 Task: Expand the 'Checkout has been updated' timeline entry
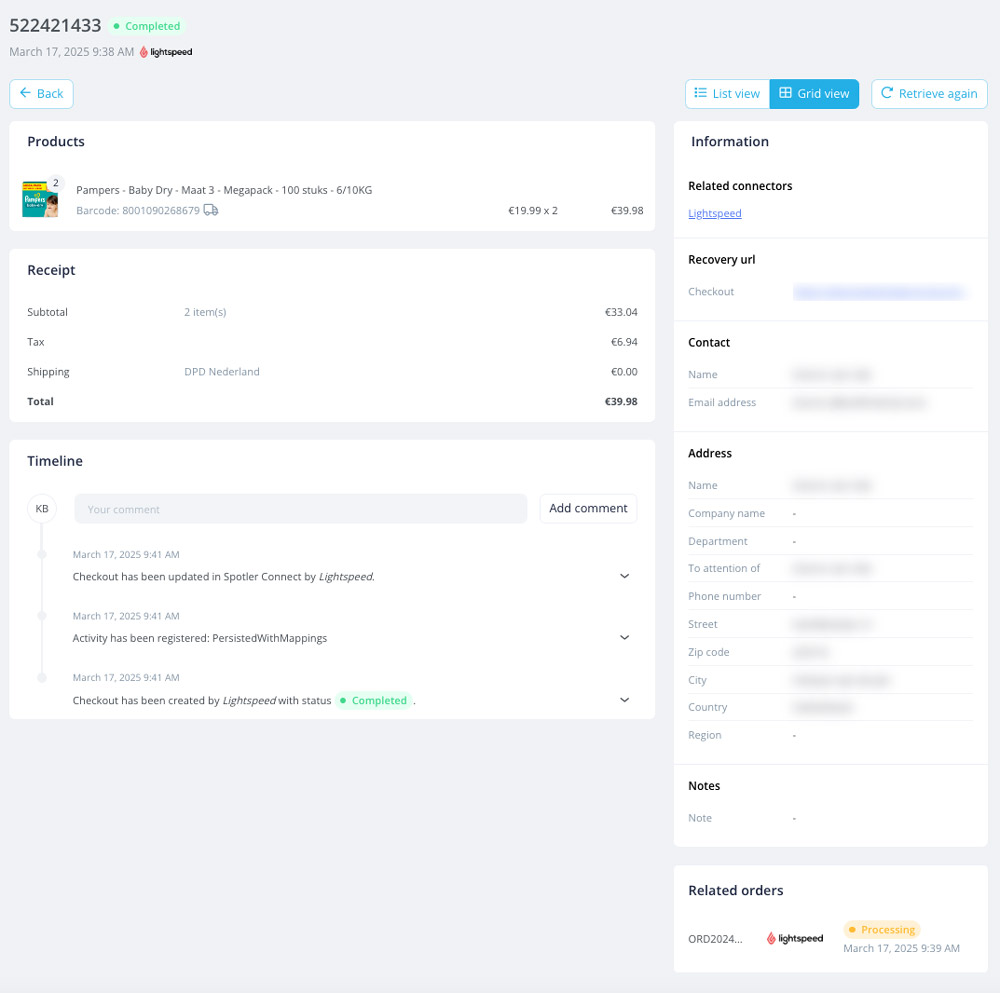[624, 576]
